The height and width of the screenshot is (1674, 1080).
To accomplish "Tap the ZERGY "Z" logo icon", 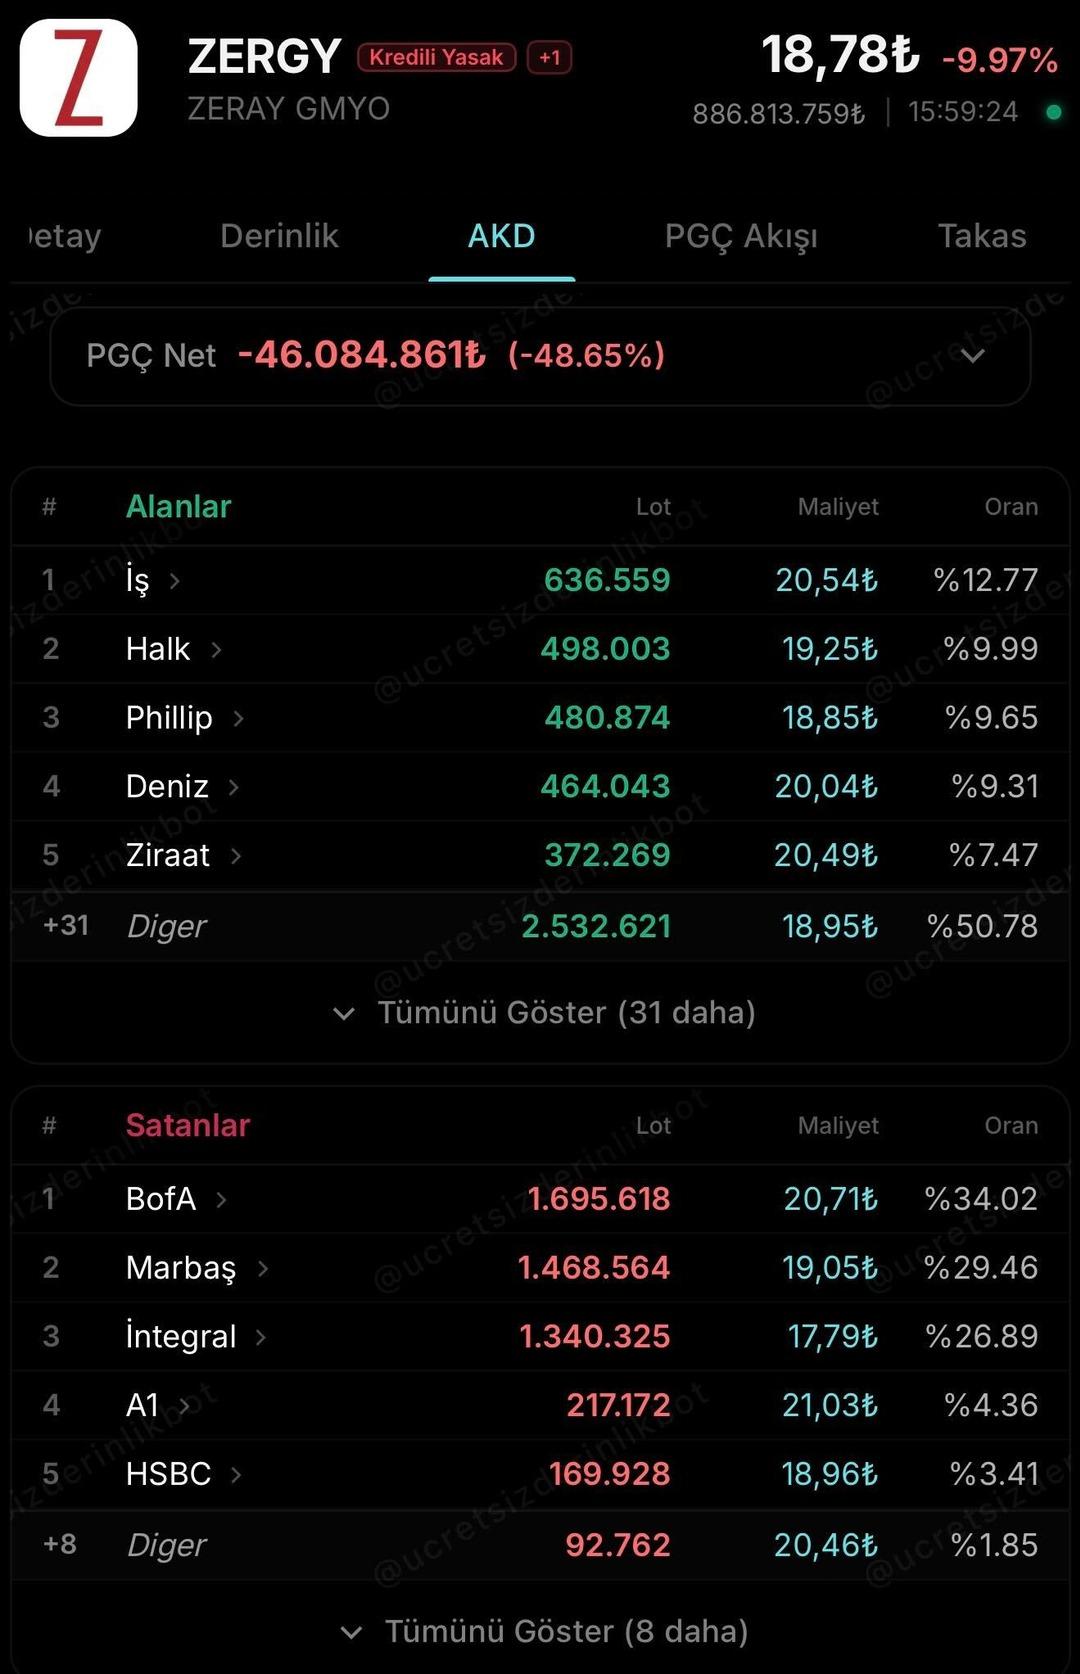I will pyautogui.click(x=80, y=78).
